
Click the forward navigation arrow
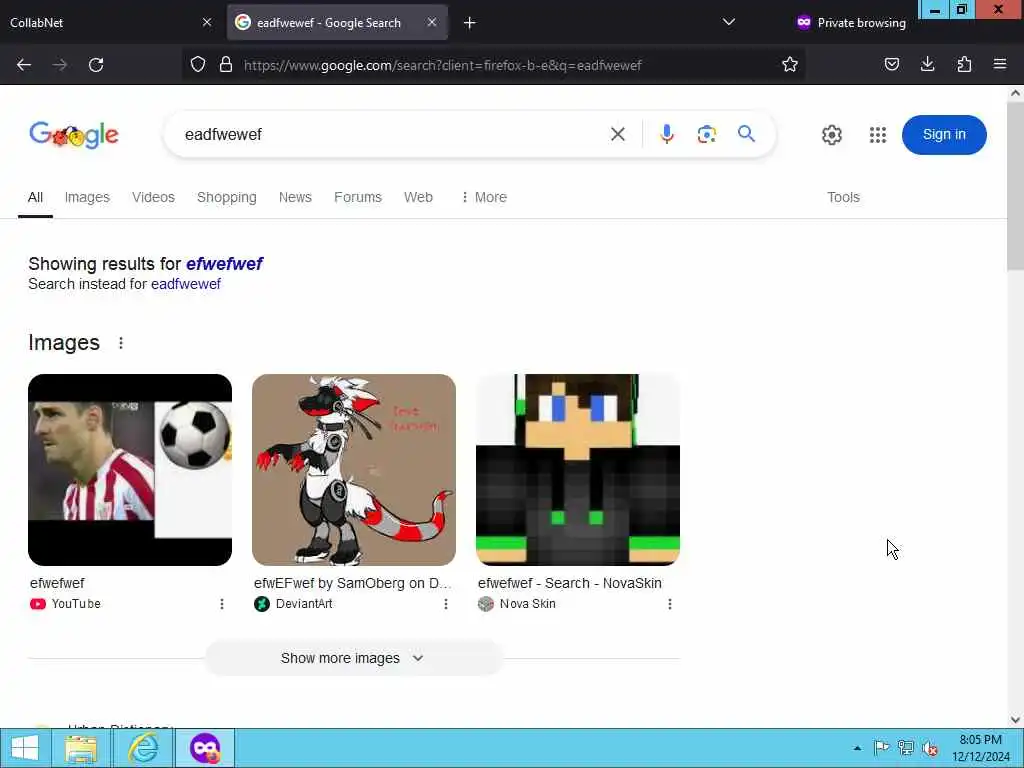[60, 65]
